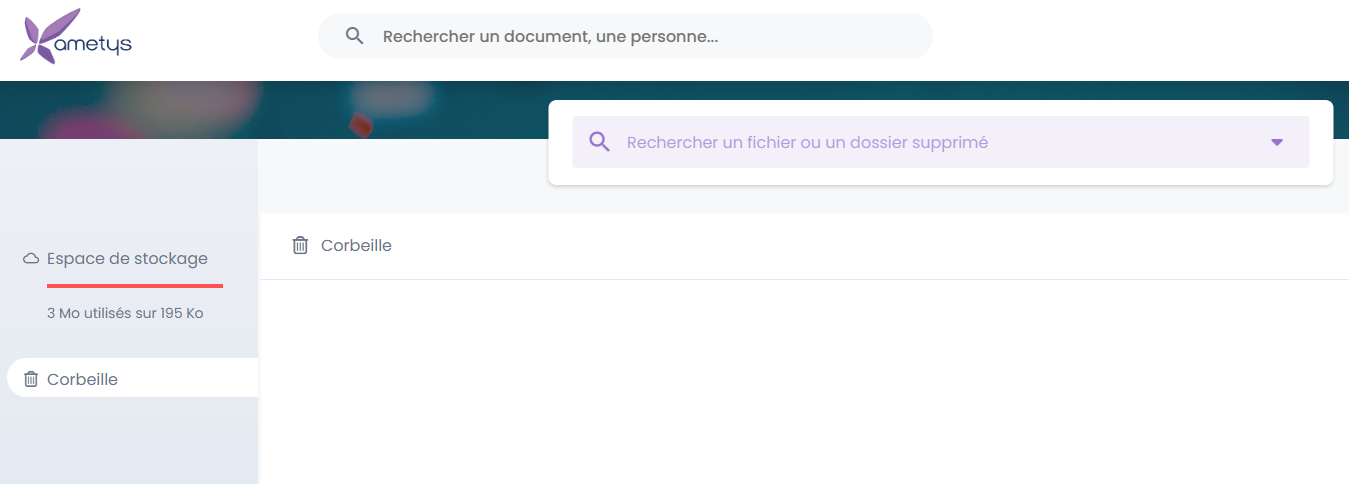Viewport: 1349px width, 484px height.
Task: Focus the 'Rechercher un fichier ou un dossier supprimé' field
Action: (x=900, y=142)
